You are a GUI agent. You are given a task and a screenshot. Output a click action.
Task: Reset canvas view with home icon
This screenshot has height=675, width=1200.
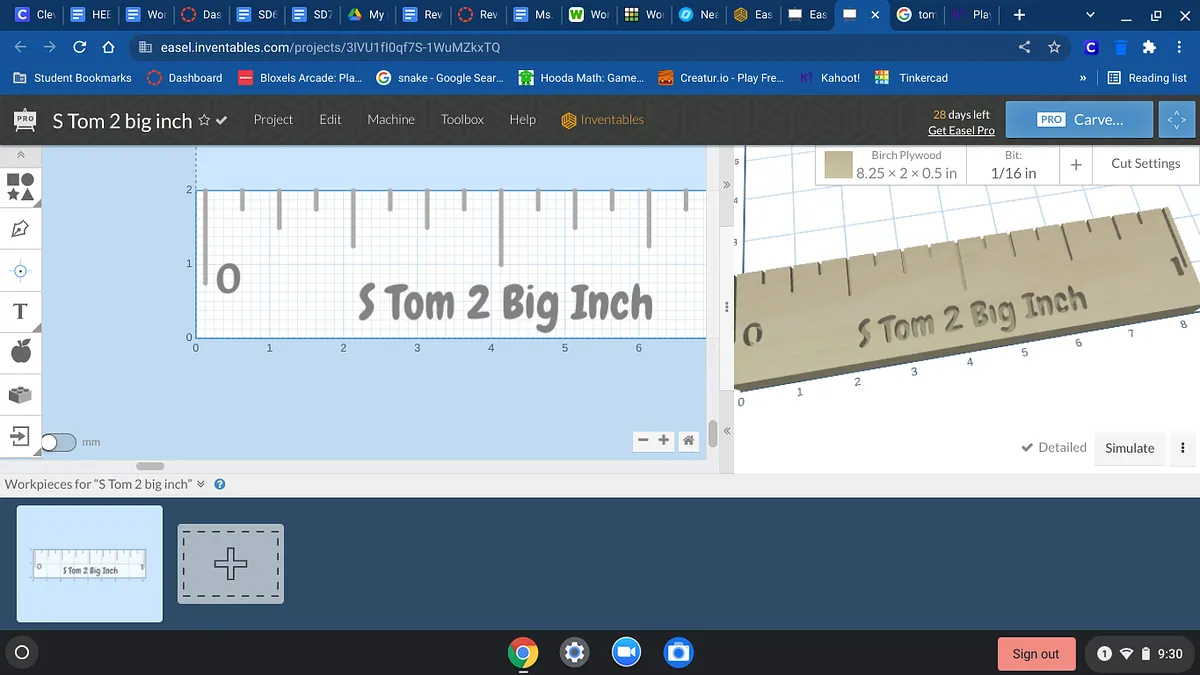[x=688, y=440]
